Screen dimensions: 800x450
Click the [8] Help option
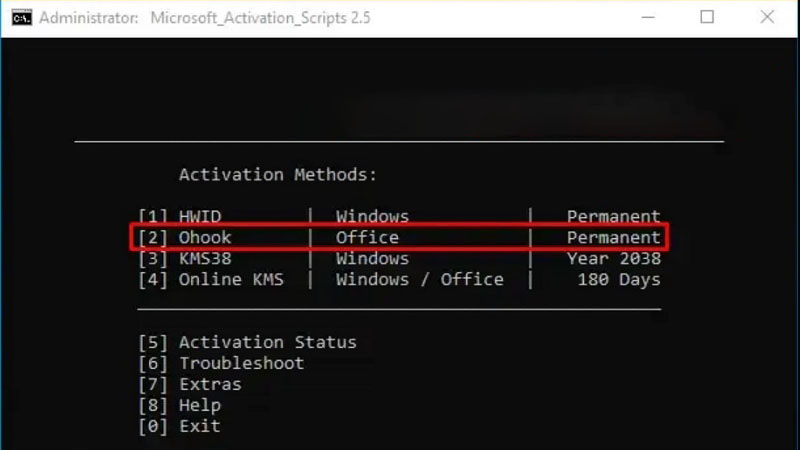click(180, 406)
